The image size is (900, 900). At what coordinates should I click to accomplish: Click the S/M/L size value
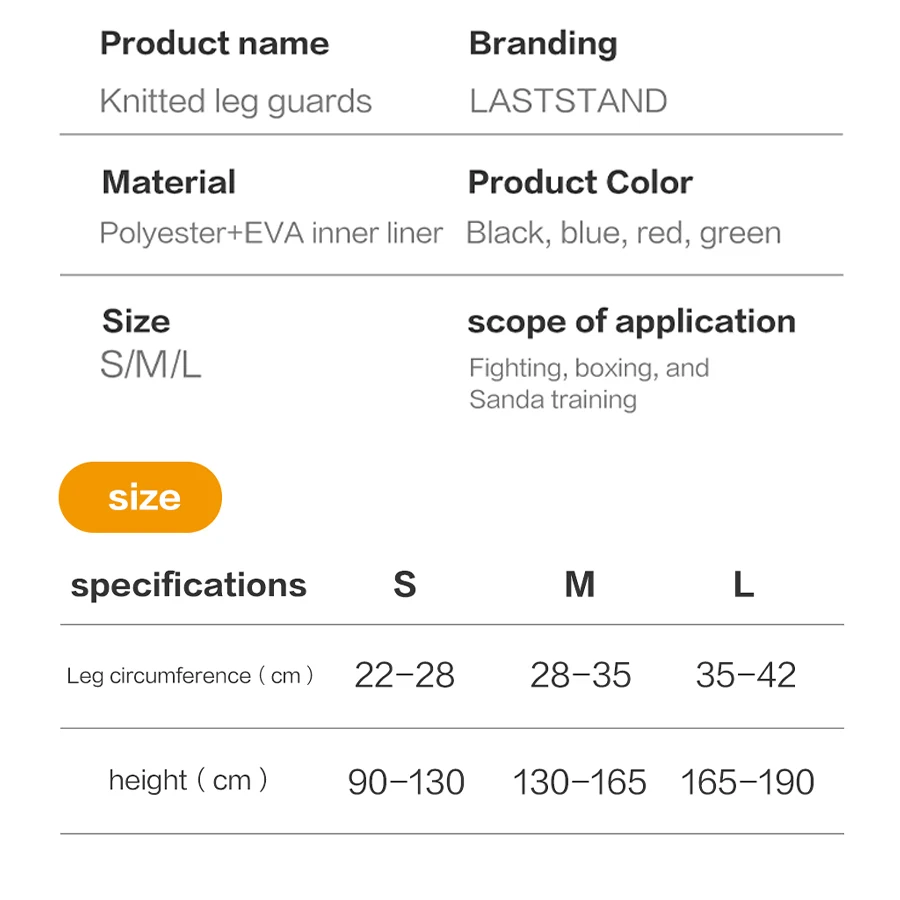pyautogui.click(x=151, y=365)
